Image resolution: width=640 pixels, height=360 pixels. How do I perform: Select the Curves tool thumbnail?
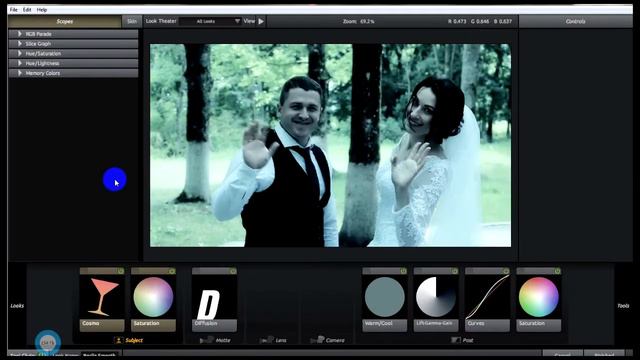click(x=487, y=297)
